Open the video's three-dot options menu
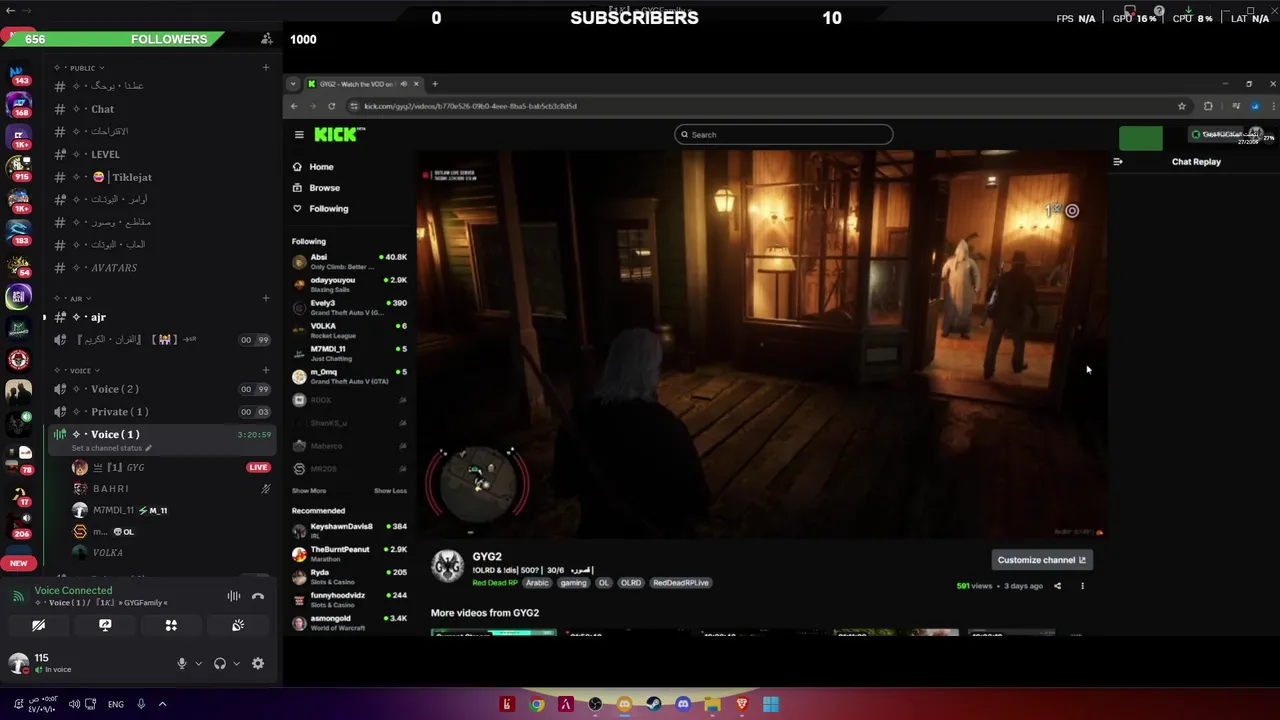 pyautogui.click(x=1082, y=586)
